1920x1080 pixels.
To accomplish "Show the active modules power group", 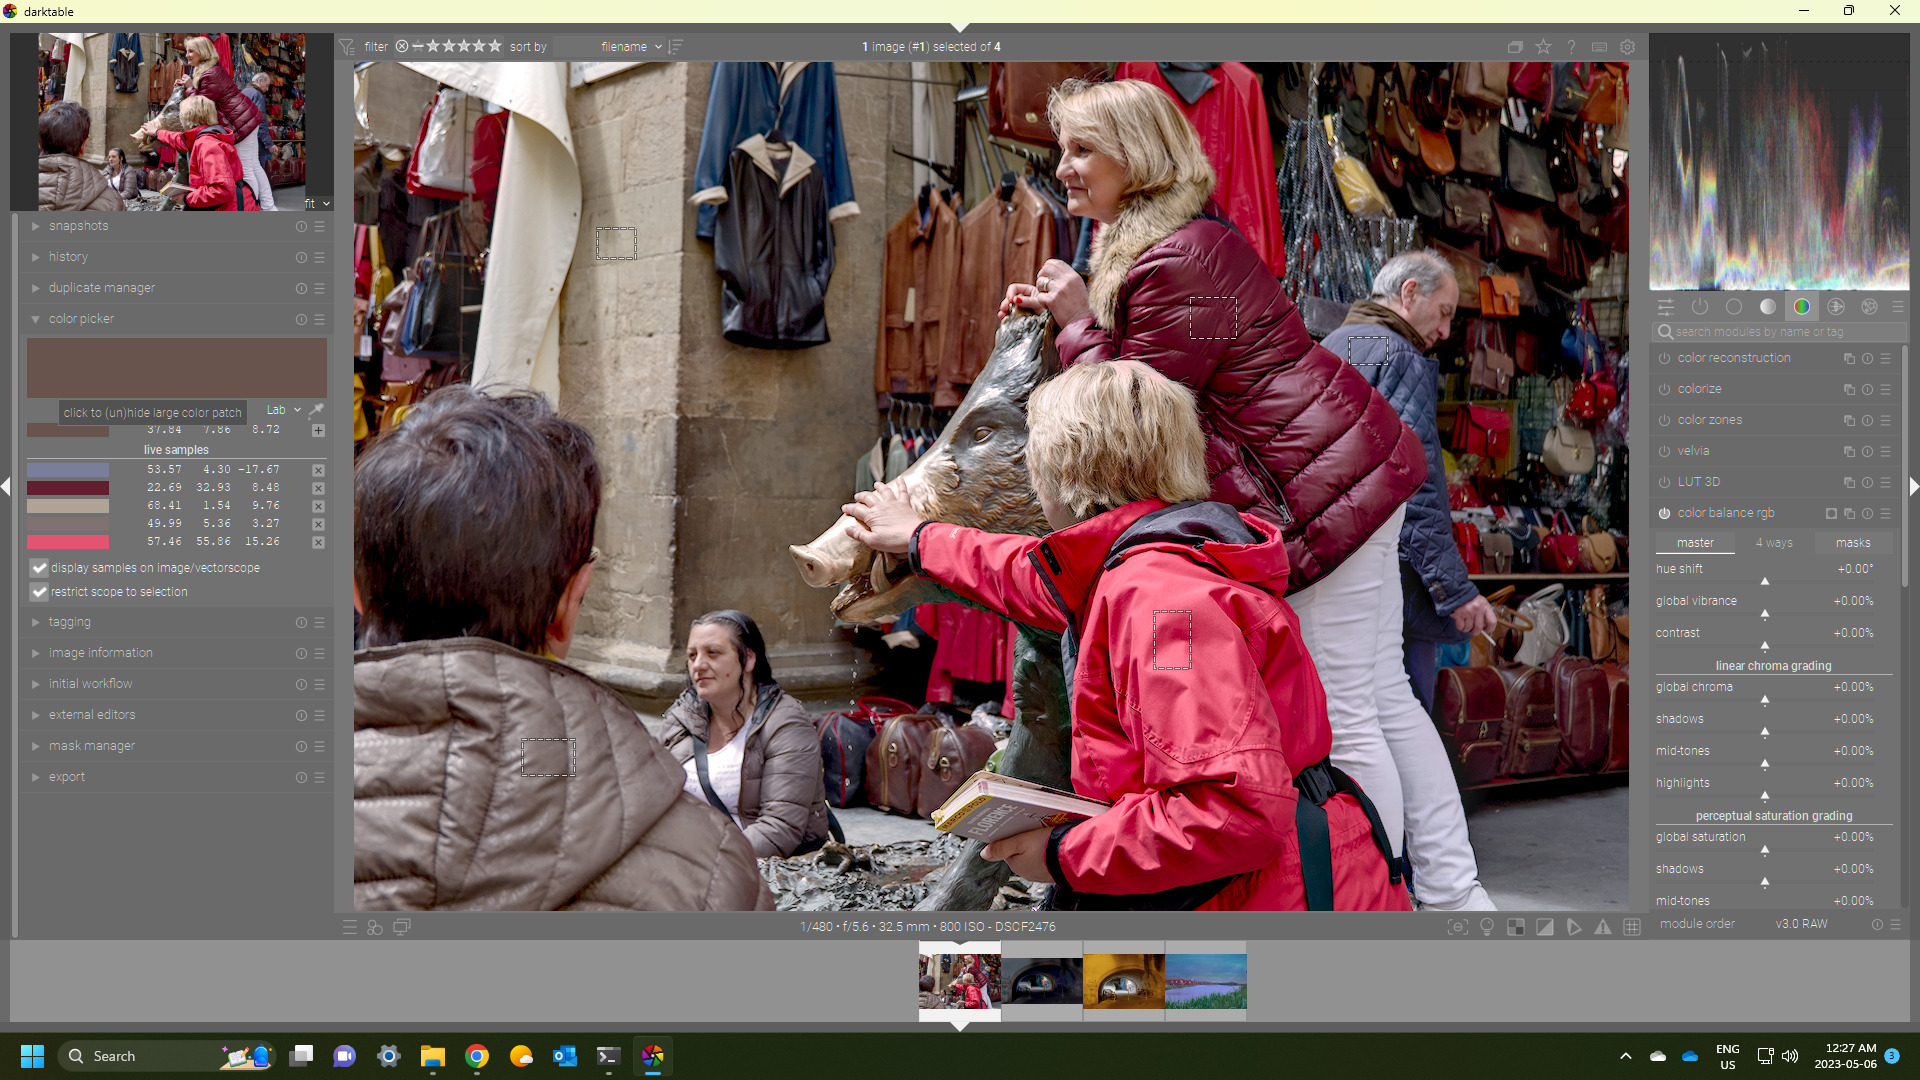I will pyautogui.click(x=1700, y=307).
